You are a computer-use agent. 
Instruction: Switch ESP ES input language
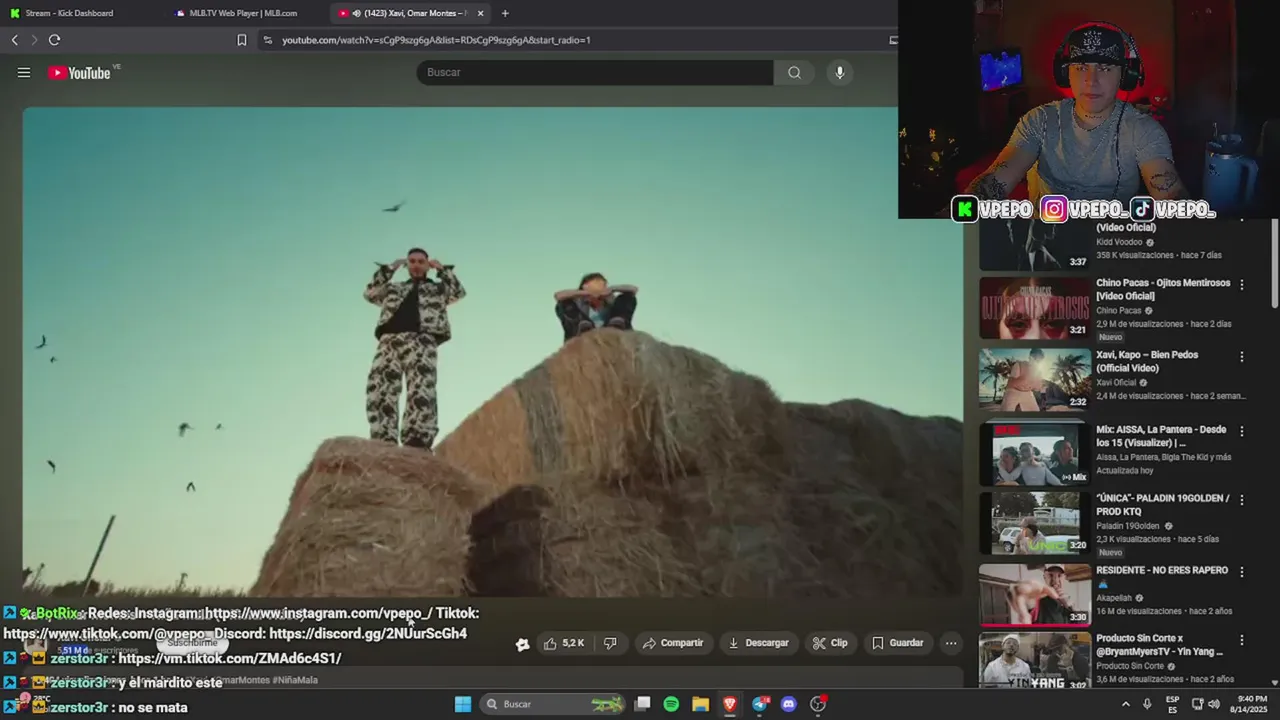tap(1172, 704)
